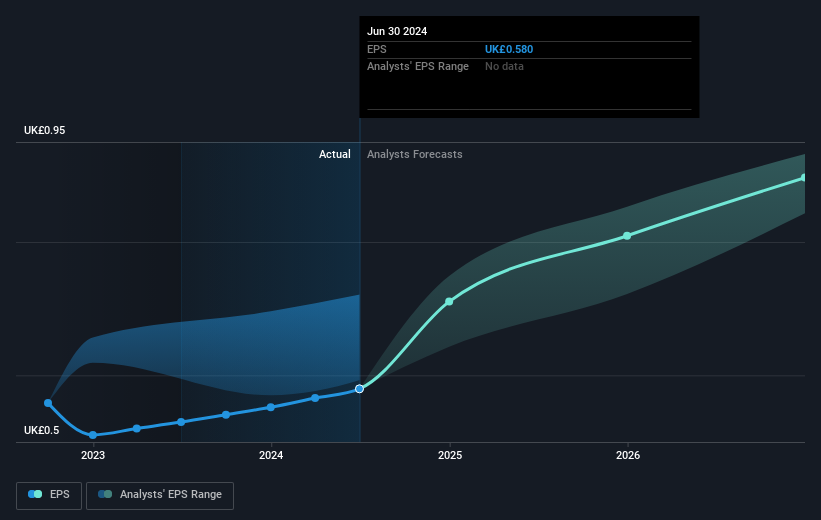Click the EPS legend color icon
The height and width of the screenshot is (520, 821).
point(35,494)
